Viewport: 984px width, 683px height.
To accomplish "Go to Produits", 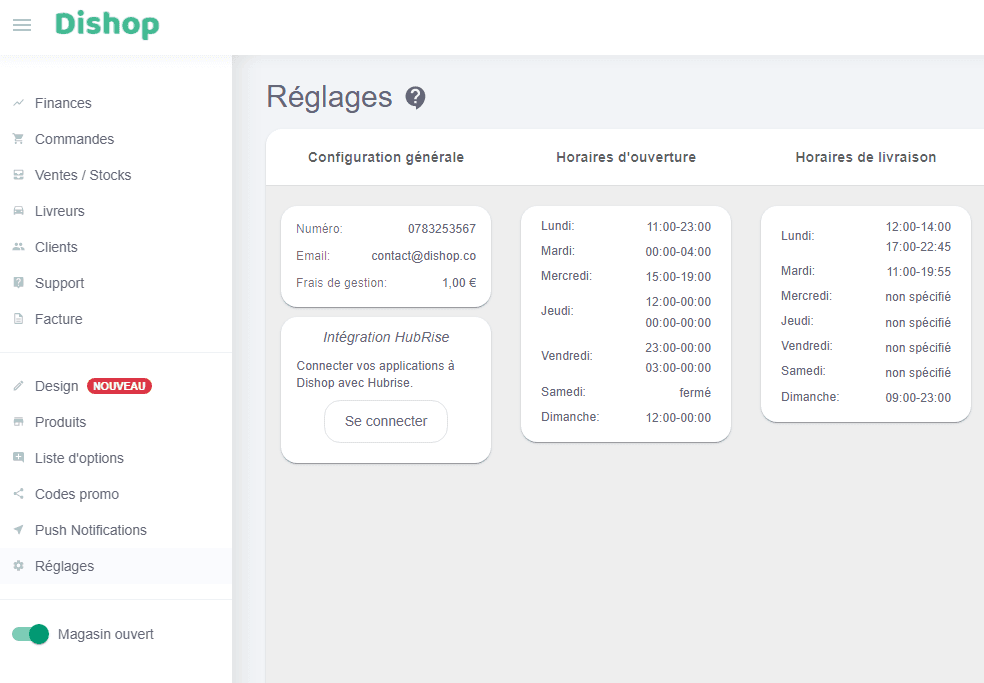I will click(x=60, y=422).
